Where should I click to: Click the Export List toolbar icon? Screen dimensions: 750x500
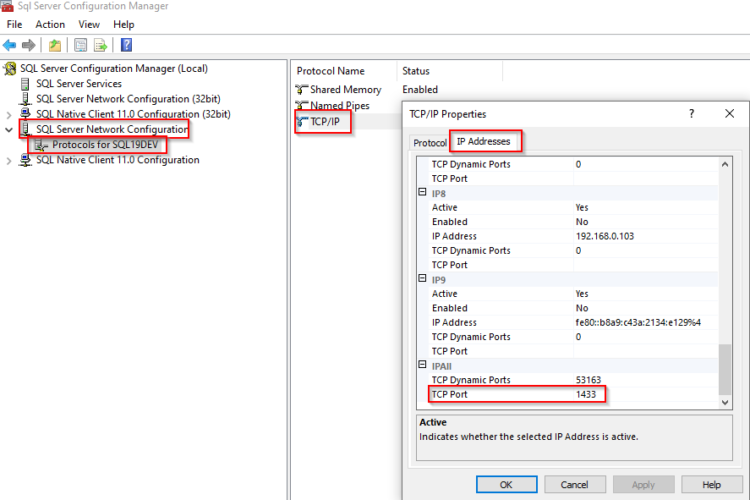(x=100, y=45)
